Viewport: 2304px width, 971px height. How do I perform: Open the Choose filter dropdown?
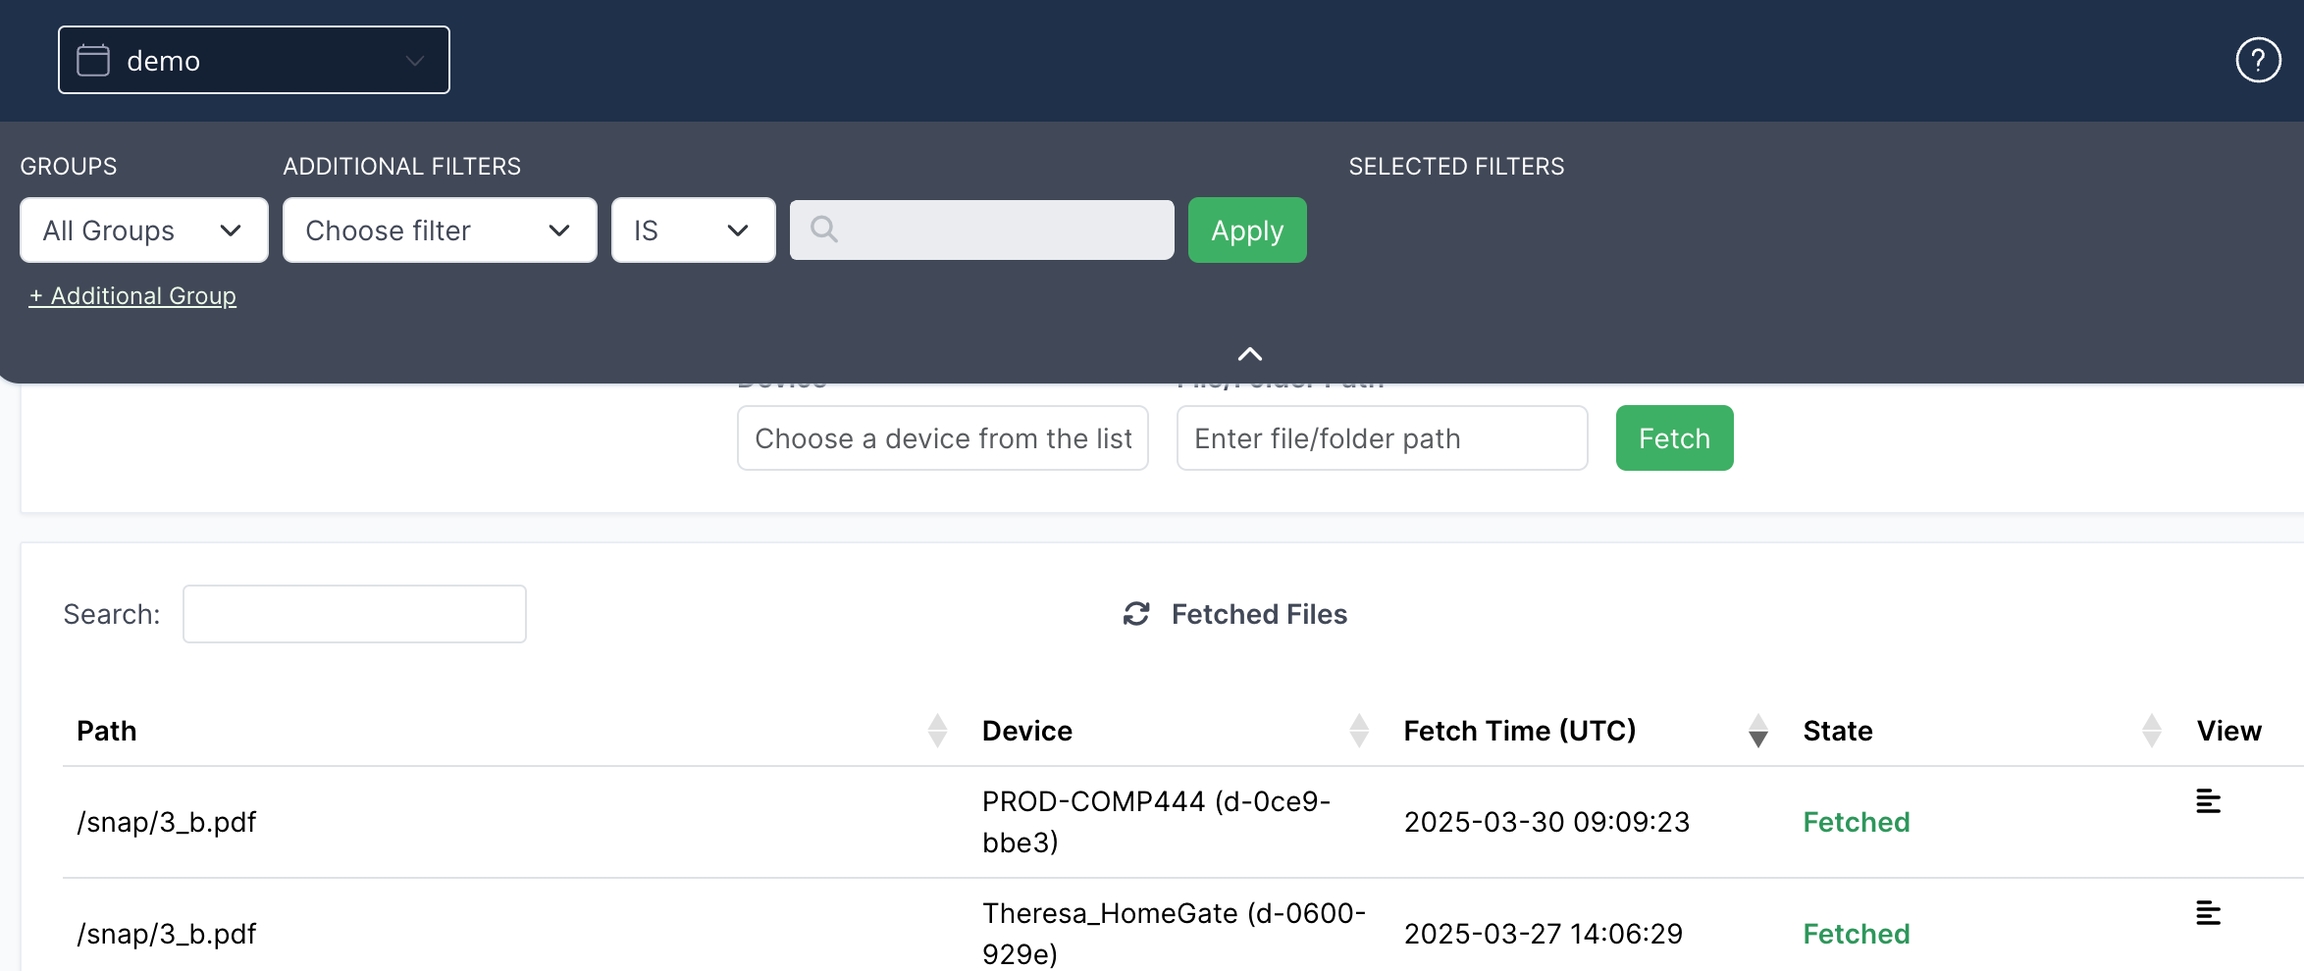pos(439,231)
